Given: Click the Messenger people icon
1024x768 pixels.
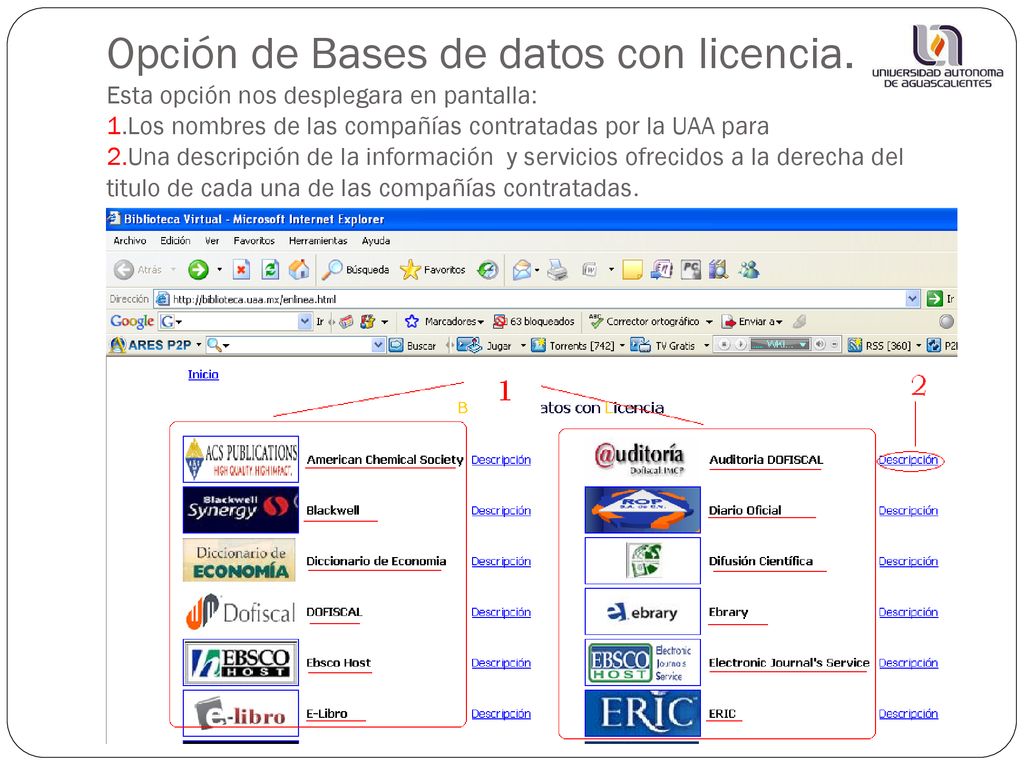Looking at the screenshot, I should click(x=748, y=269).
